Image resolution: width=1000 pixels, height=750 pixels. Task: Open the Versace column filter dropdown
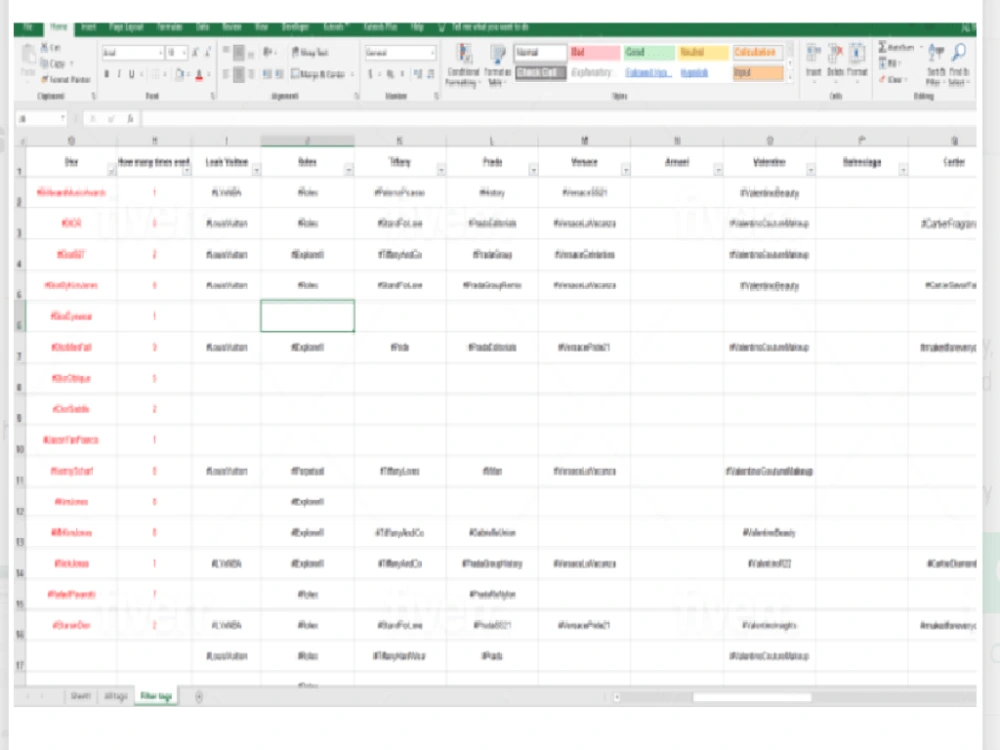(x=626, y=170)
